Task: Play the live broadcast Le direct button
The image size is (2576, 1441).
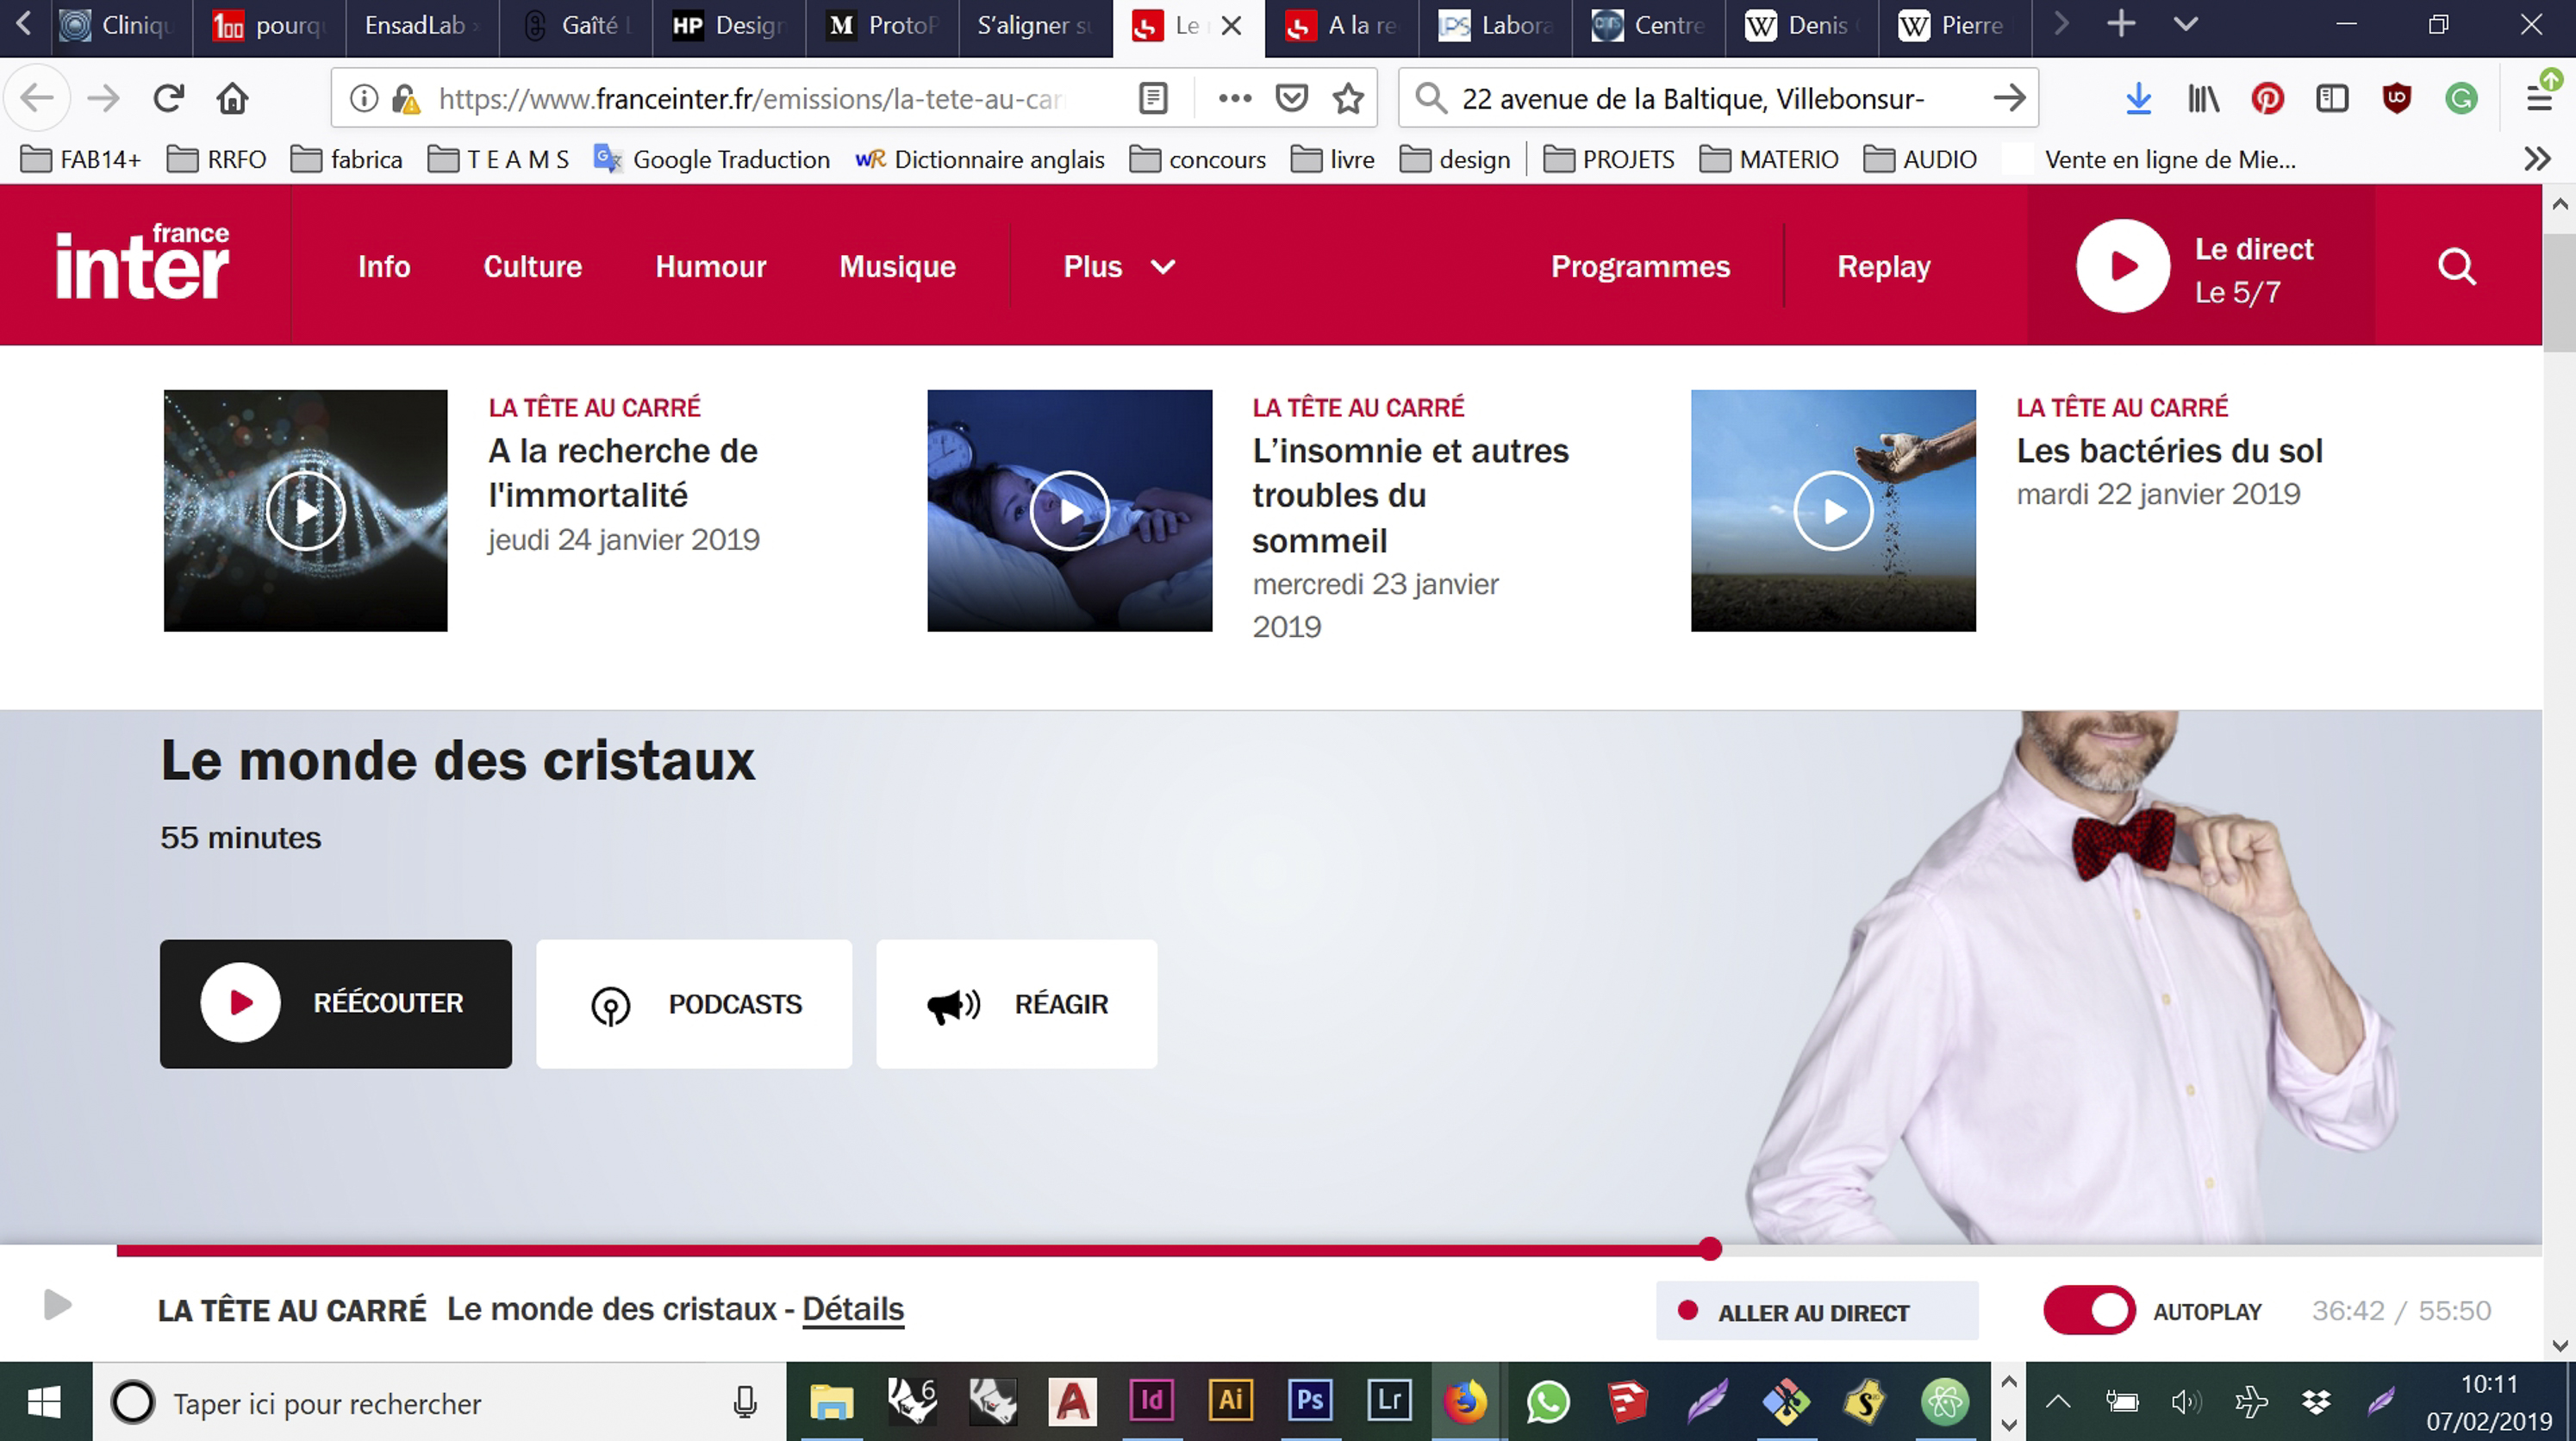Action: pyautogui.click(x=2122, y=266)
